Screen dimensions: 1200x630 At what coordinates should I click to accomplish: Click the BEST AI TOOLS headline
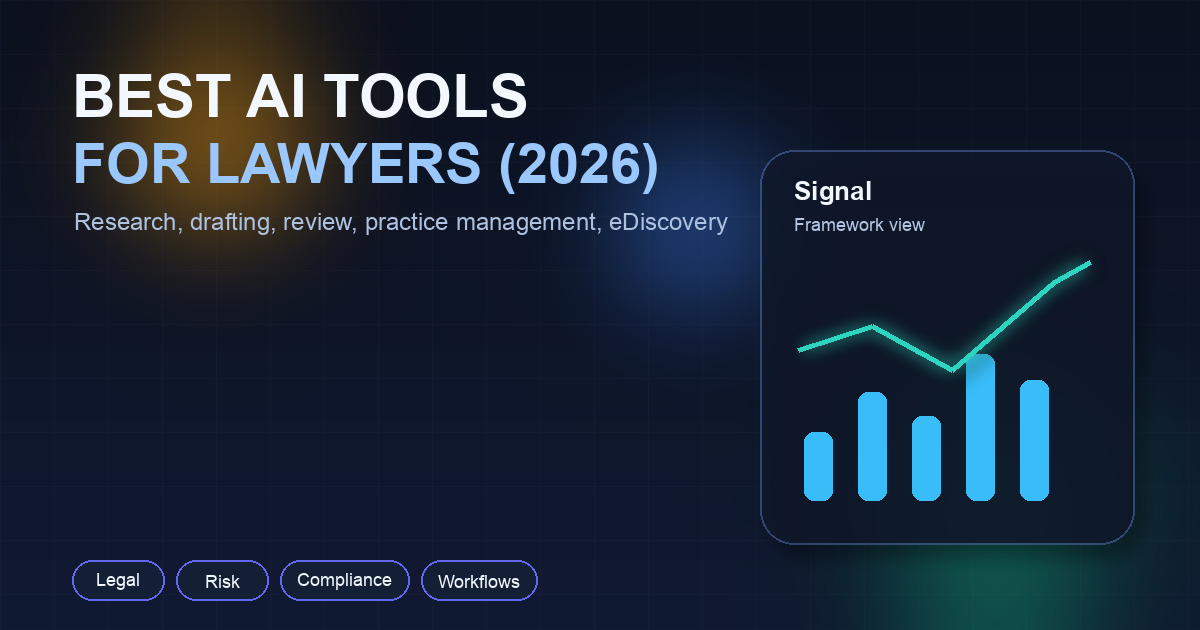point(300,95)
